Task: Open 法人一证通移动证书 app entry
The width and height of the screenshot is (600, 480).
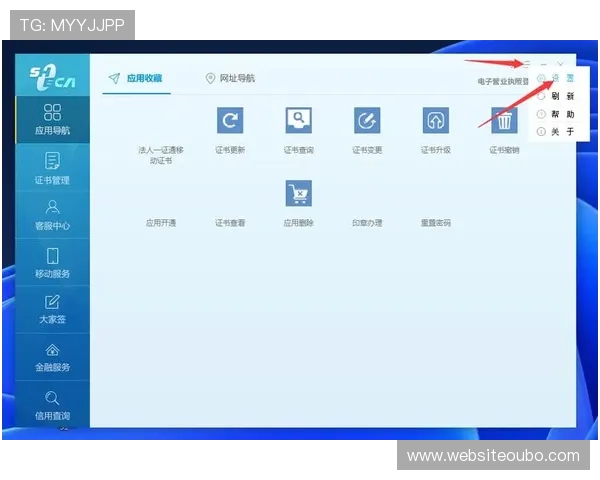Action: click(161, 155)
